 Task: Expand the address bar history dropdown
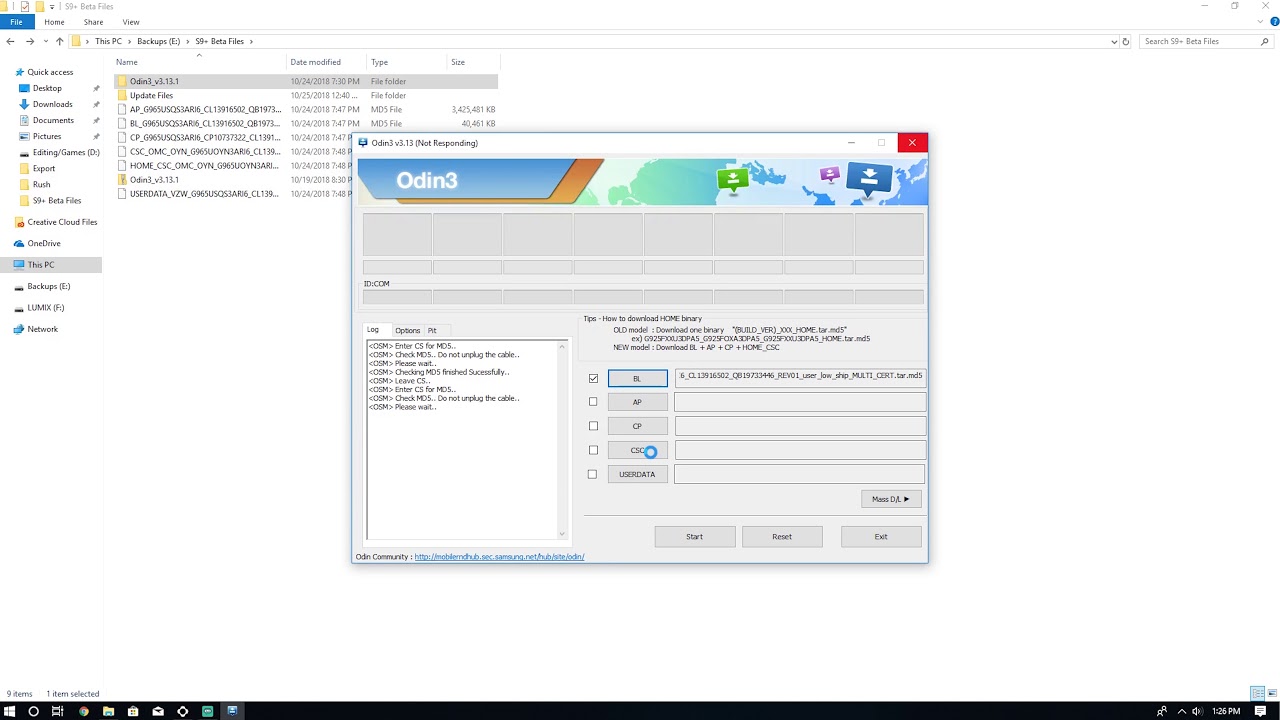coord(1114,42)
